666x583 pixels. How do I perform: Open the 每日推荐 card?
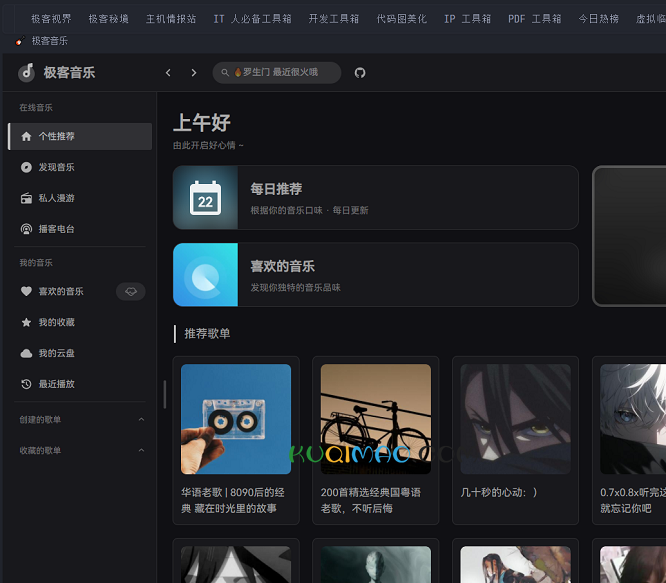click(375, 197)
